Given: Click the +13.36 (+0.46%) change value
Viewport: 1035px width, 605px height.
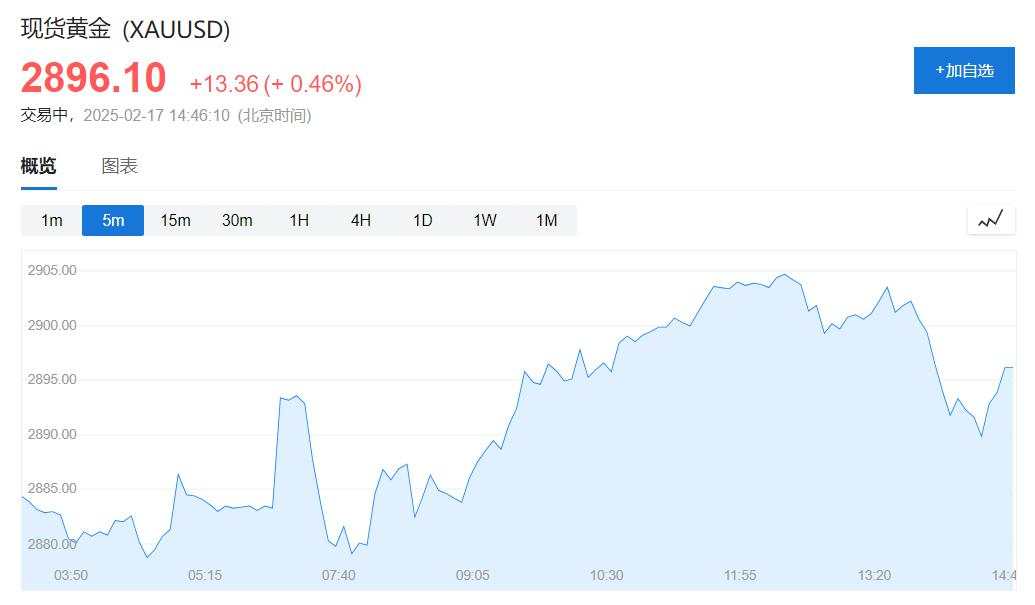Looking at the screenshot, I should (x=275, y=84).
